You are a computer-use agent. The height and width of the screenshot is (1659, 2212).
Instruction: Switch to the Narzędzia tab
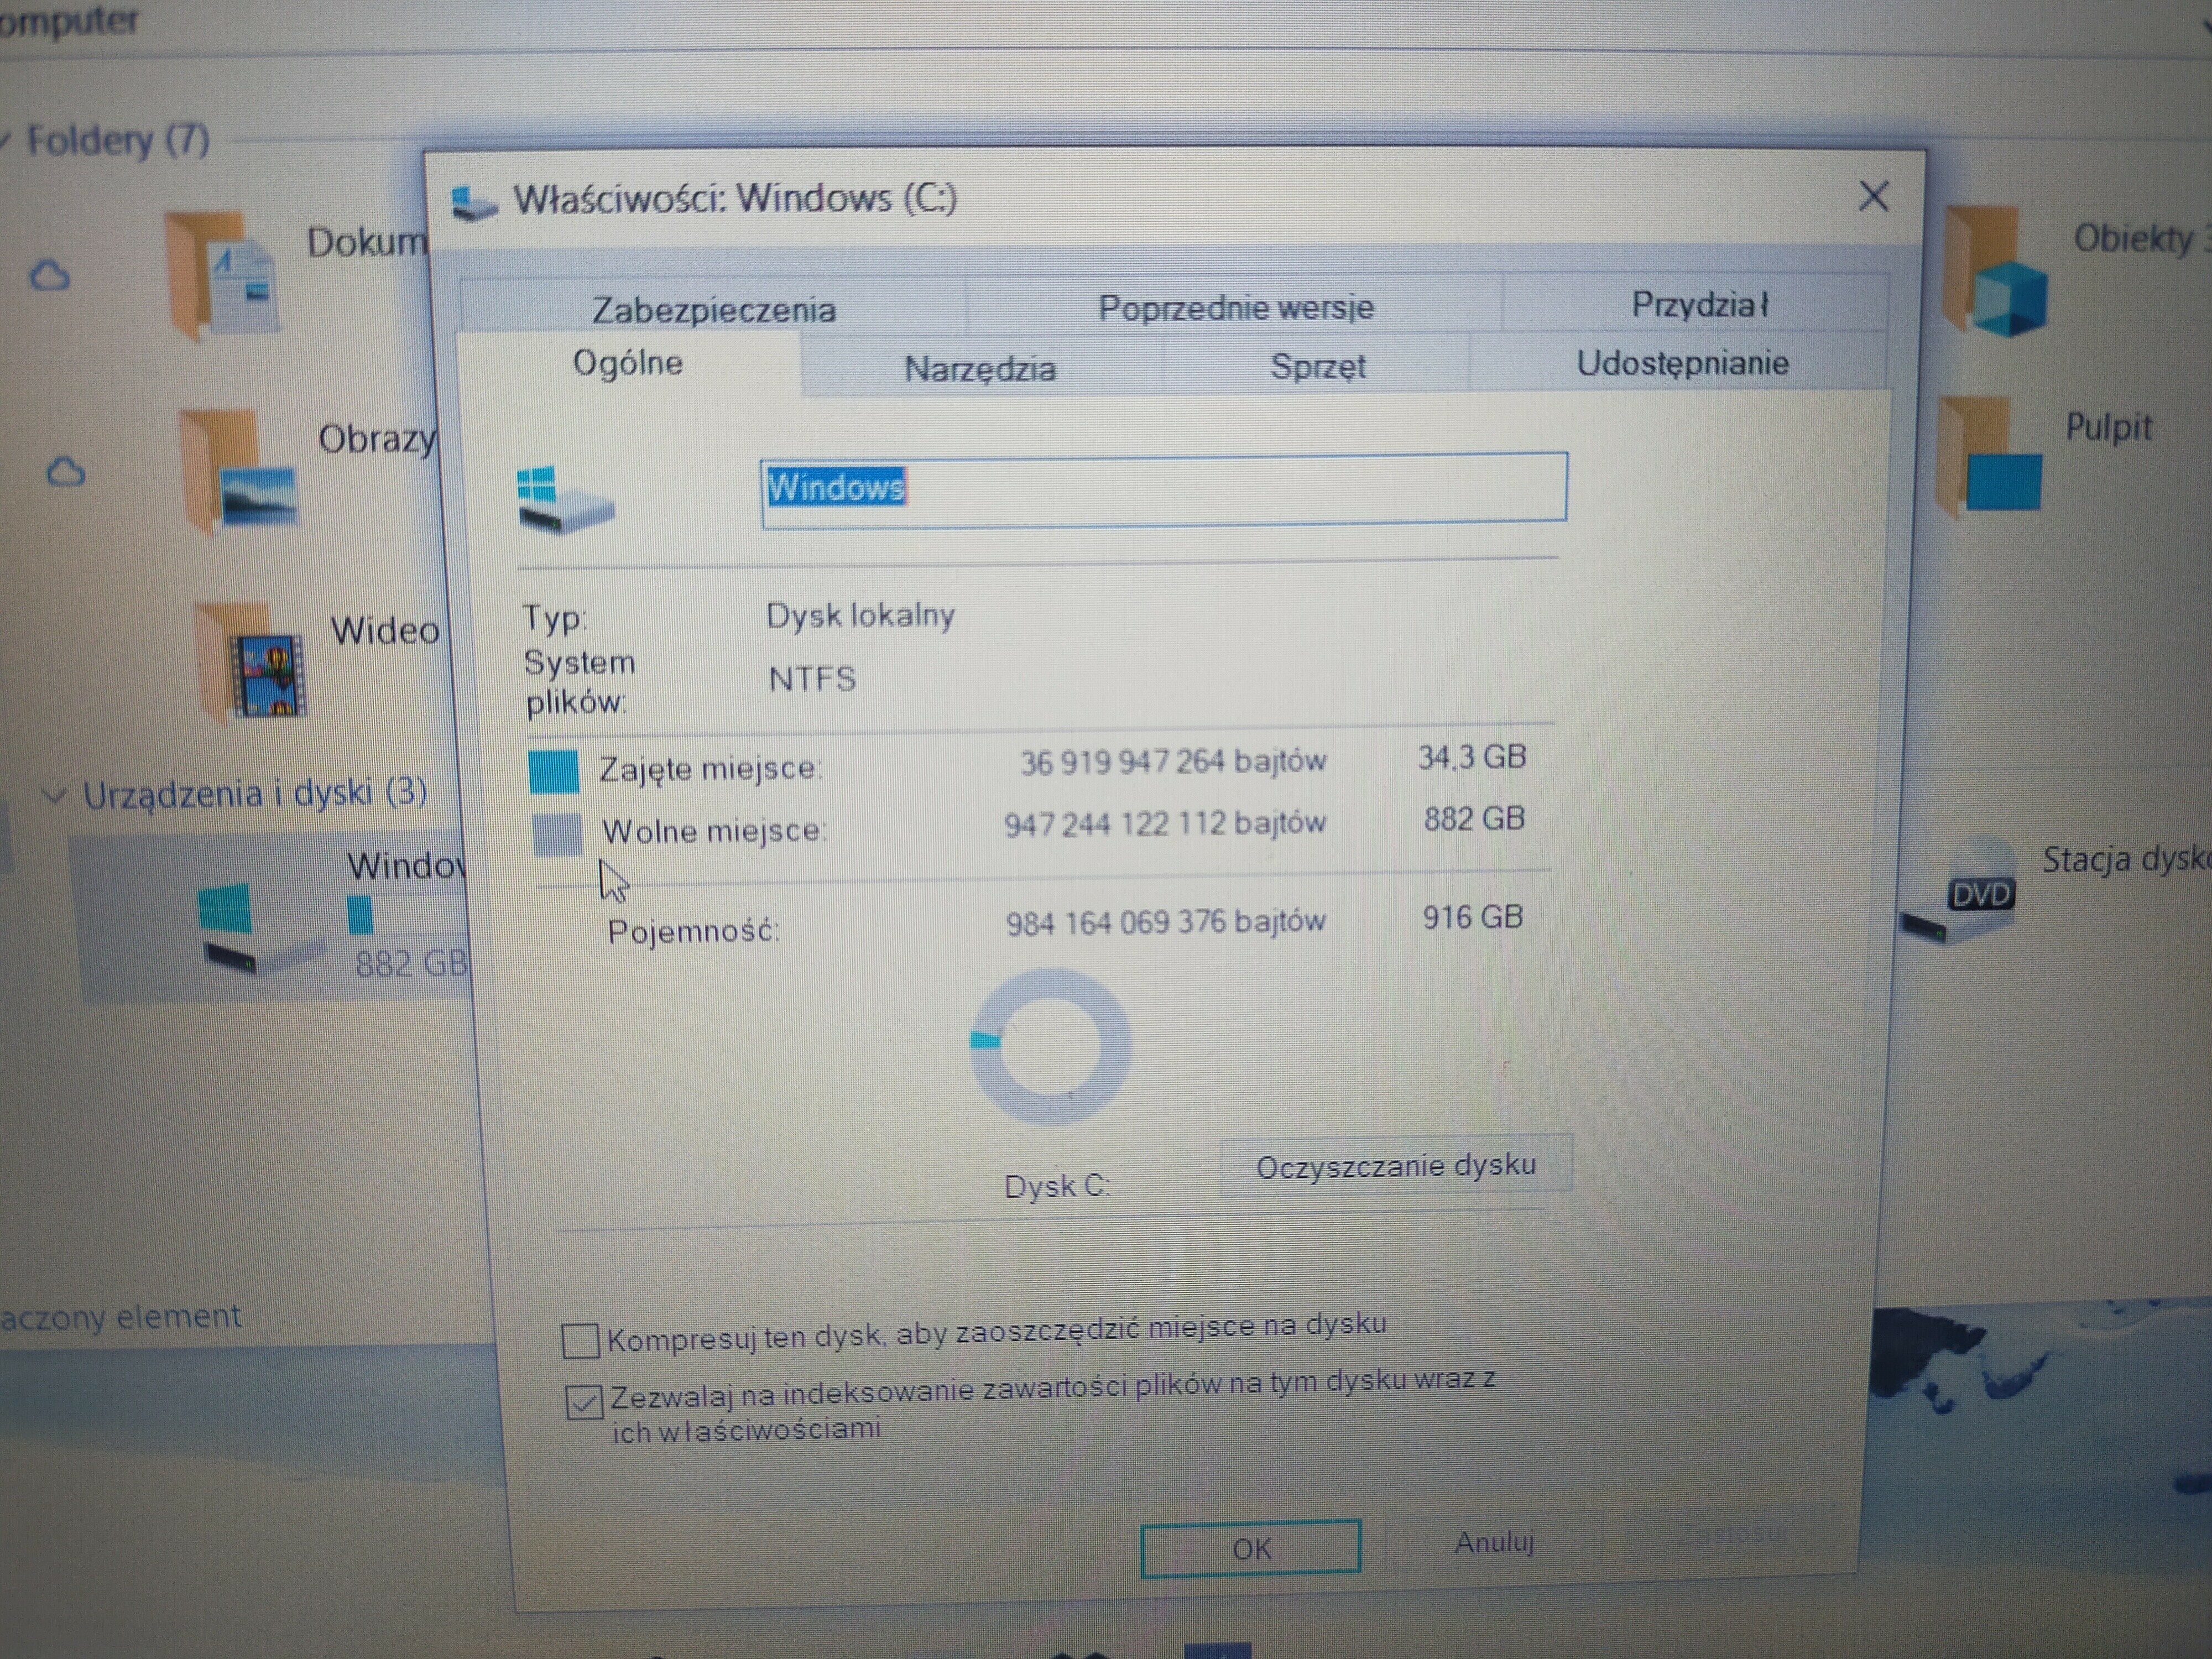(x=979, y=369)
